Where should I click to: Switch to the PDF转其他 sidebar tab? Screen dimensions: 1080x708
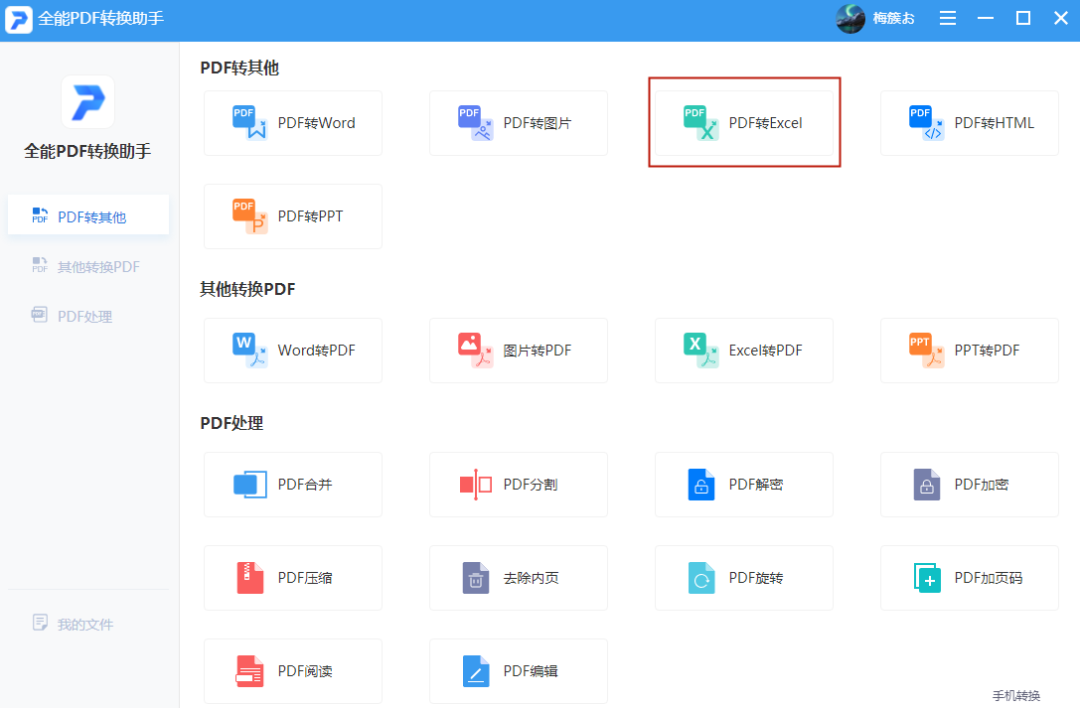88,216
